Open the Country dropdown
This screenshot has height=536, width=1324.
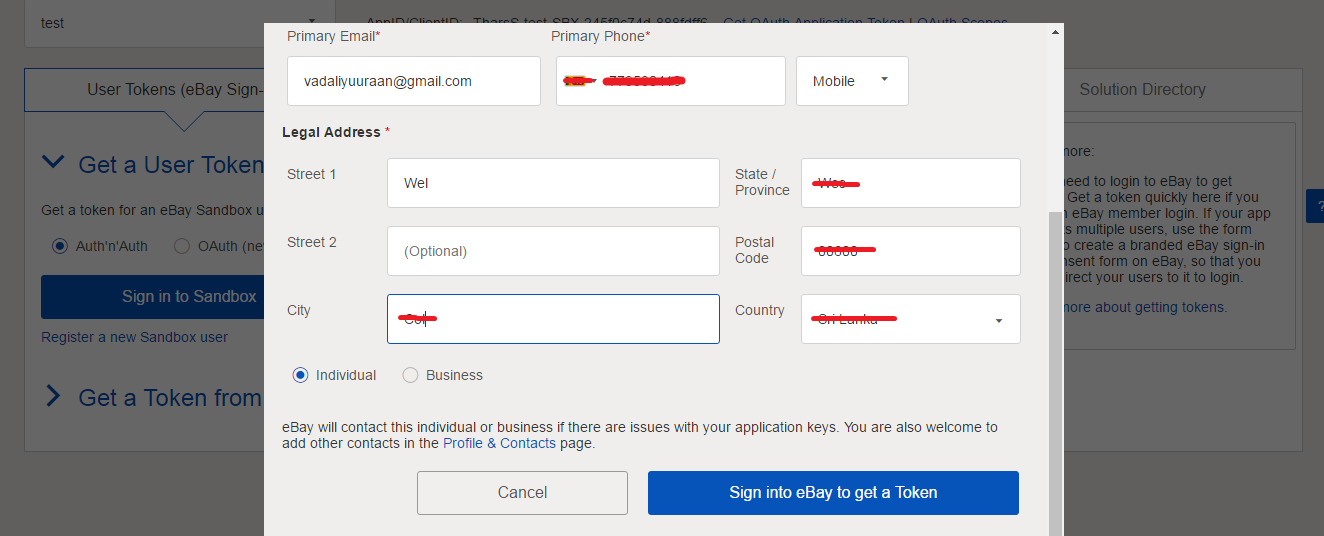point(911,319)
